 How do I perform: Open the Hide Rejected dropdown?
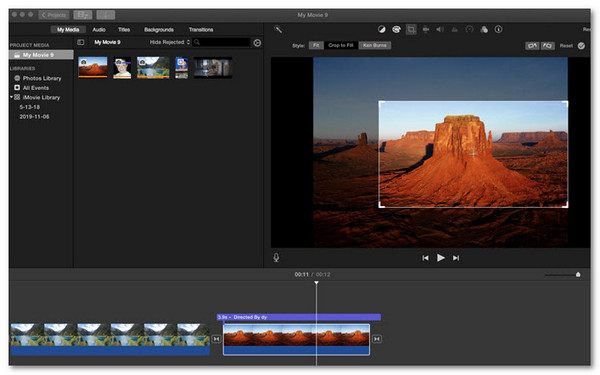point(170,42)
